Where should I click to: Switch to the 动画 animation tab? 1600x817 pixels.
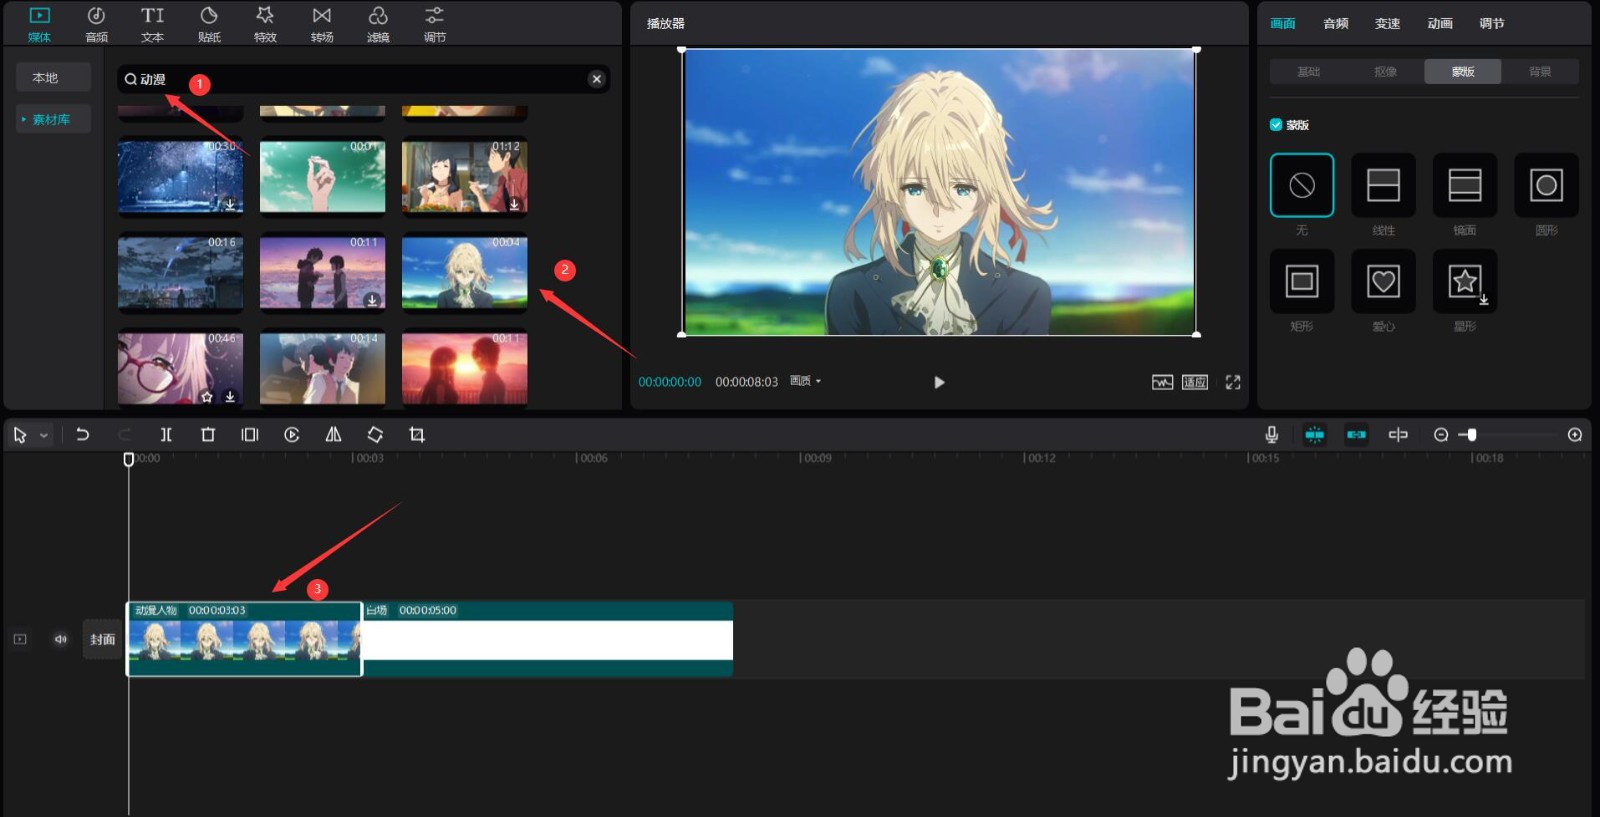tap(1440, 23)
